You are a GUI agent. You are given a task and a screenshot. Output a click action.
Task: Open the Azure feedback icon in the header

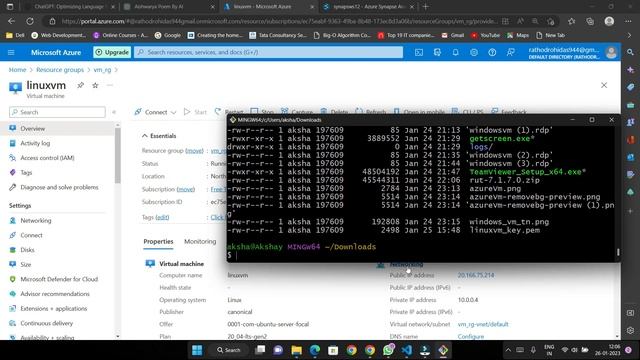tap(511, 52)
